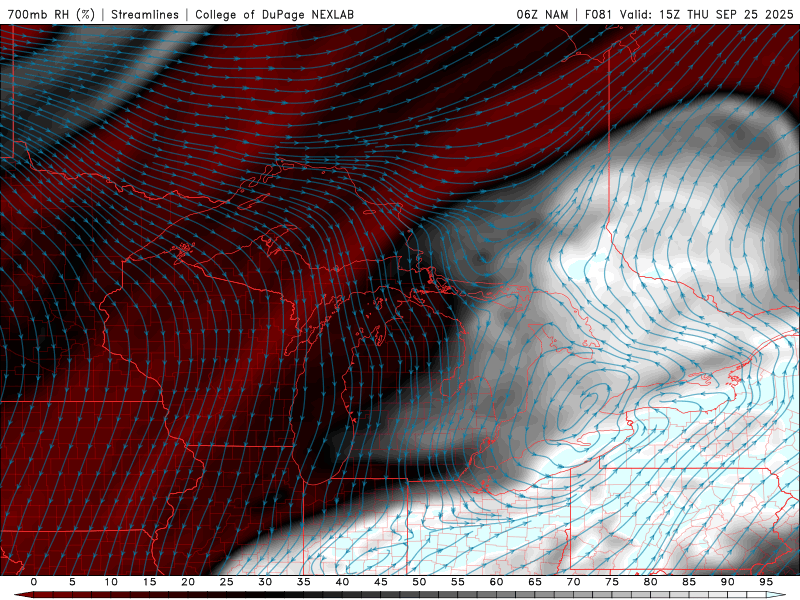The height and width of the screenshot is (600, 800).
Task: Click the 20 value on the colorbar scale
Action: click(x=188, y=582)
